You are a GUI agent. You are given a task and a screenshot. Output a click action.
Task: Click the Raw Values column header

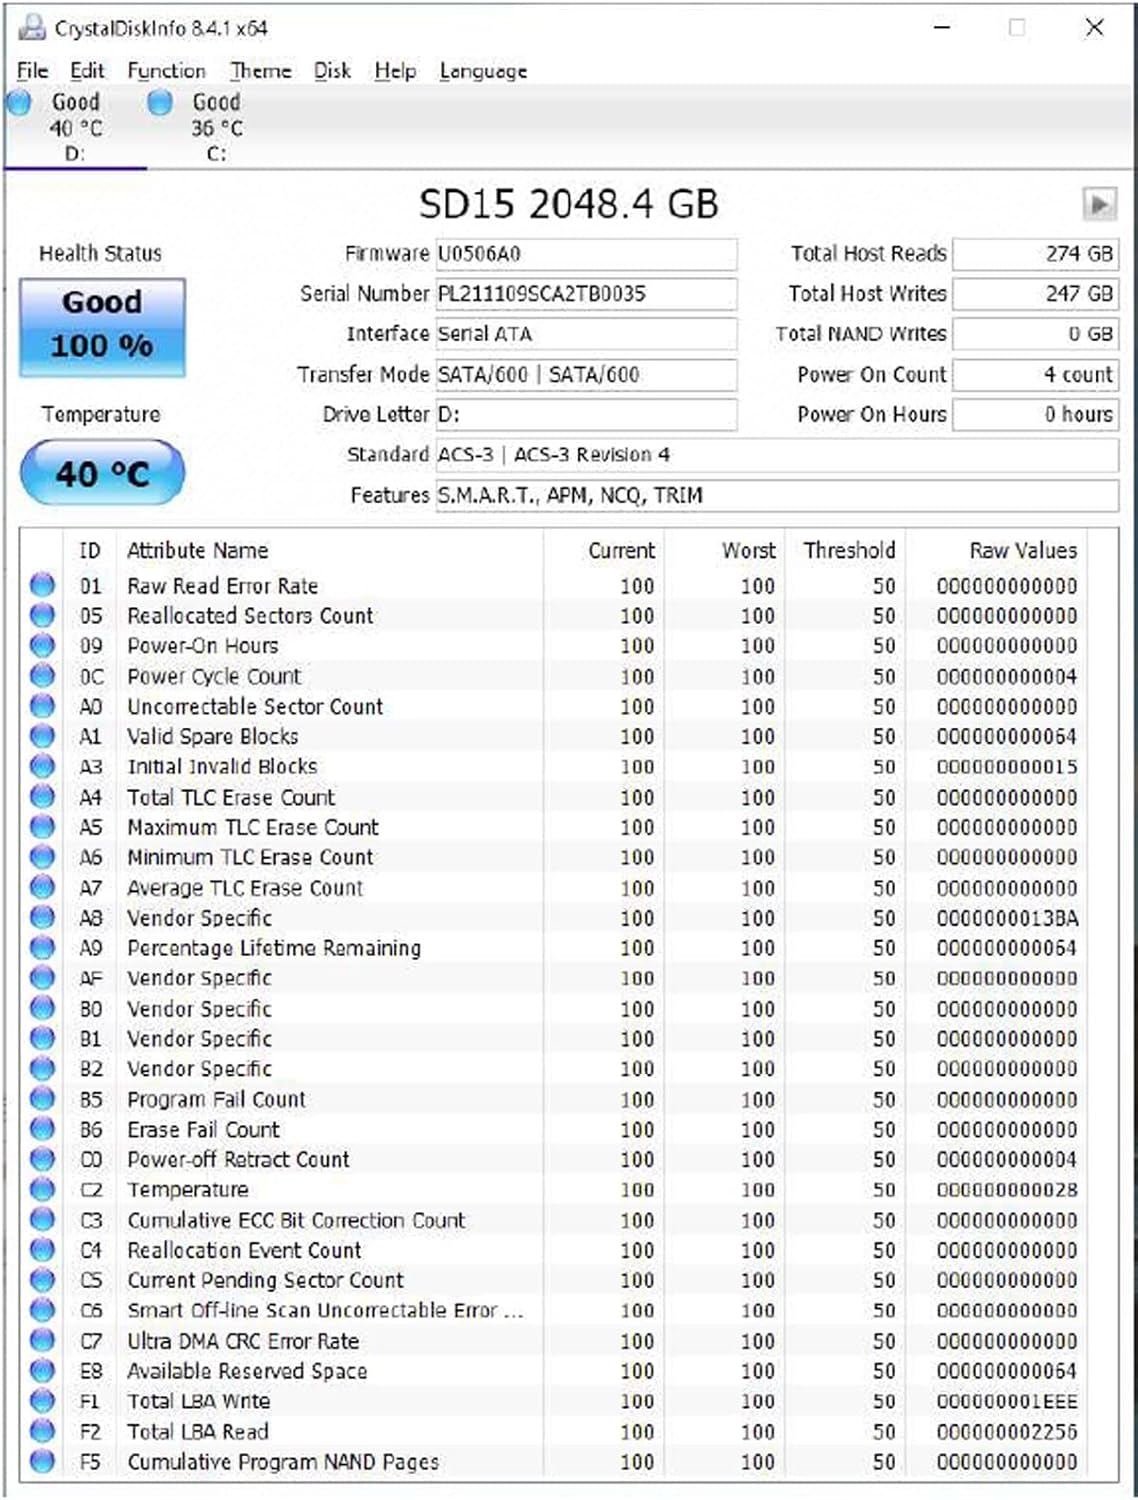pos(1022,551)
